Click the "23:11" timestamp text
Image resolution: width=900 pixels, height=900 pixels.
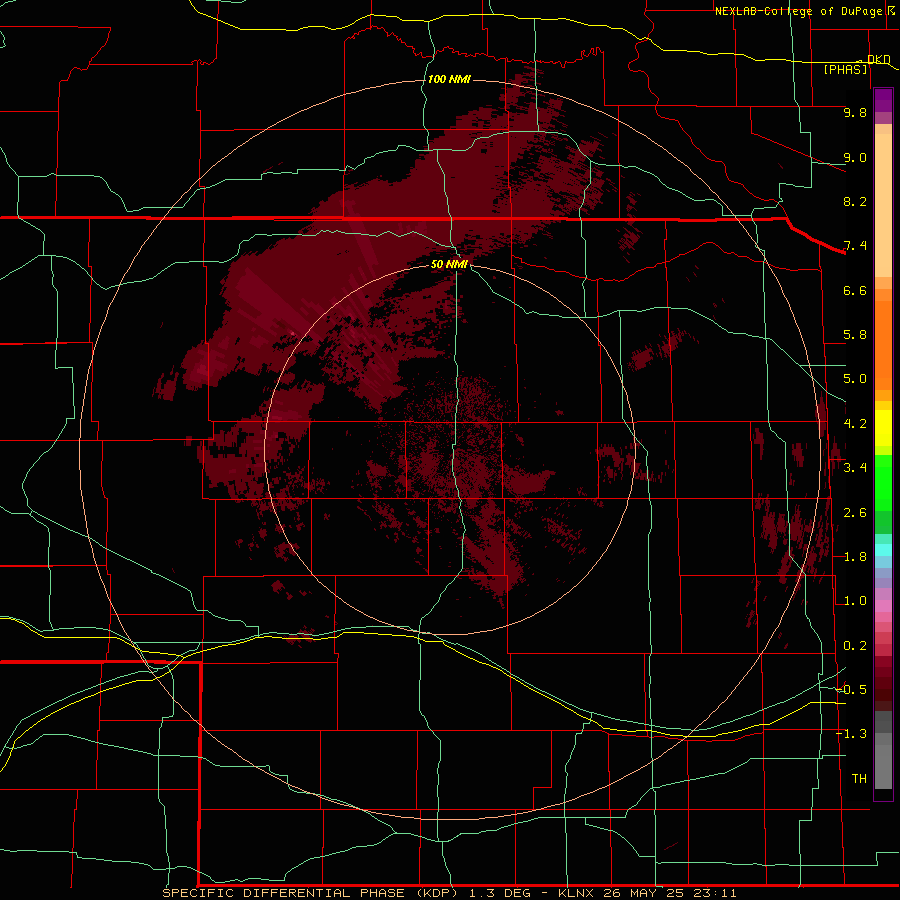click(714, 893)
